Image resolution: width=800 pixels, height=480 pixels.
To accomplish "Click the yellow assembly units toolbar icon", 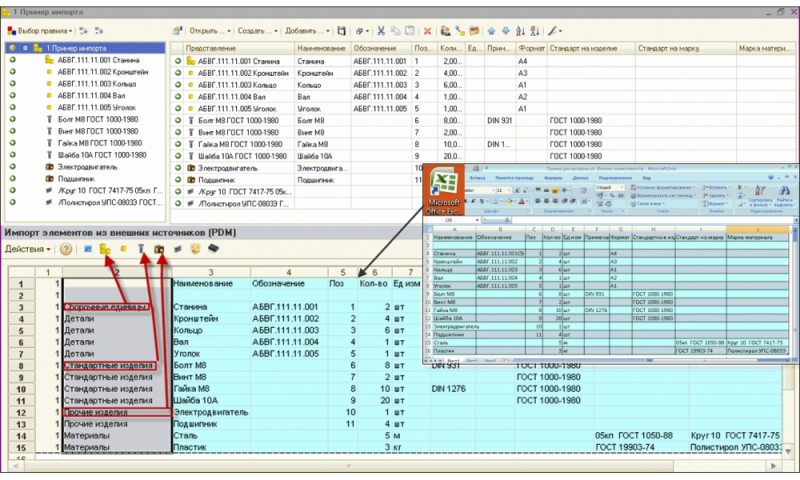I will 104,249.
